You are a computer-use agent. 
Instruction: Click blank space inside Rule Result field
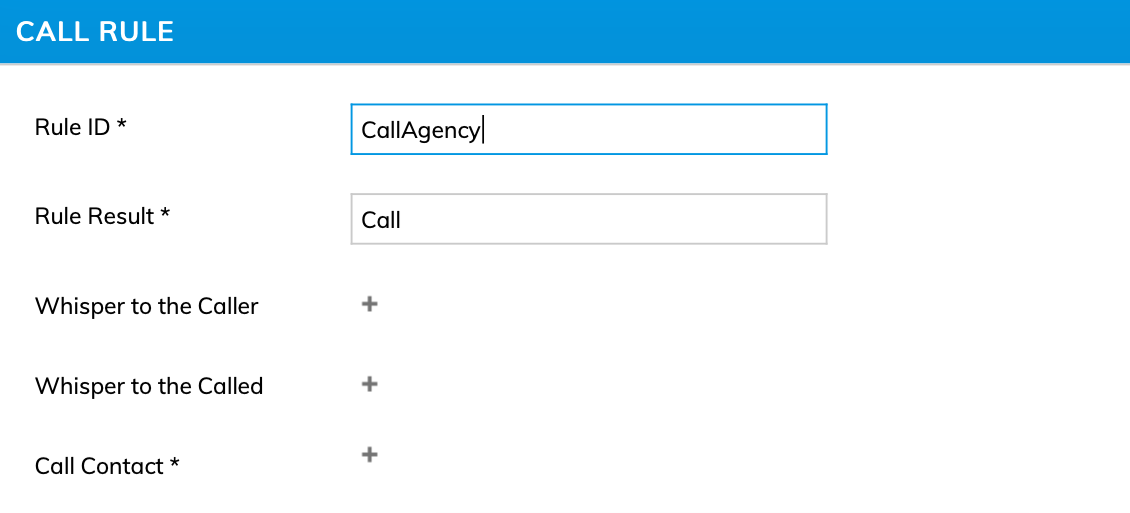tap(650, 219)
